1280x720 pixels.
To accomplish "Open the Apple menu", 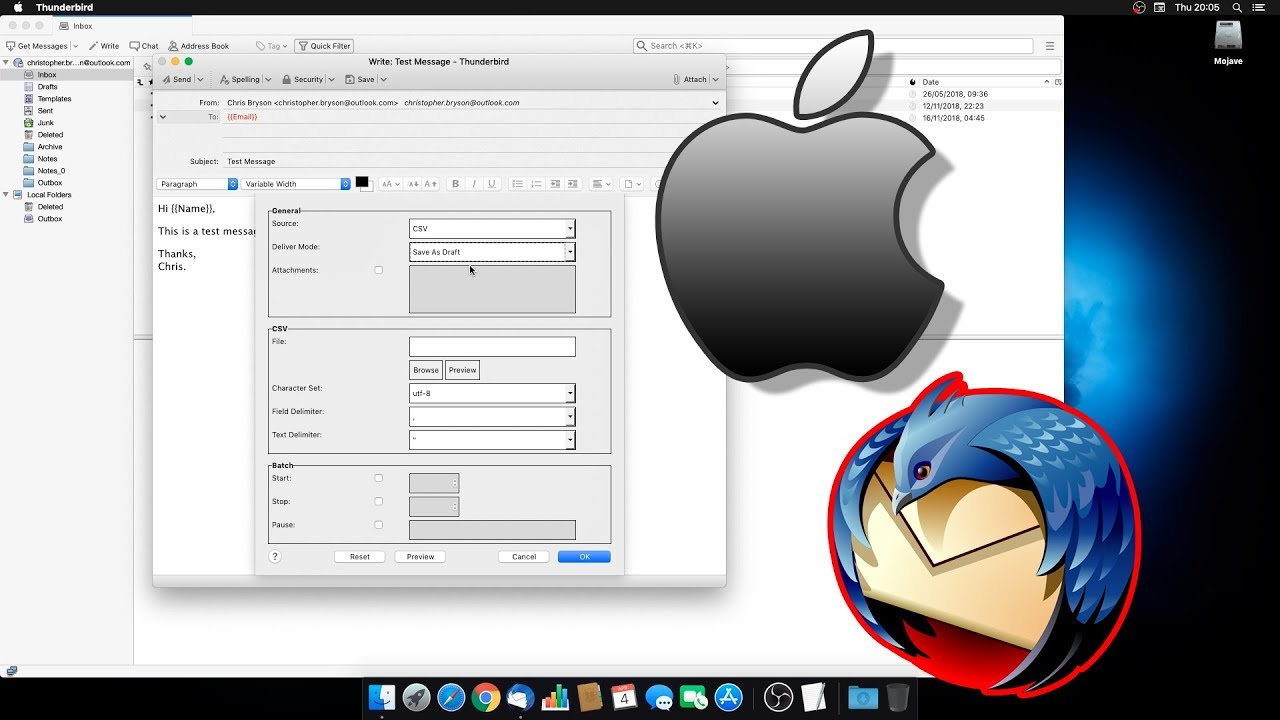I will (17, 7).
